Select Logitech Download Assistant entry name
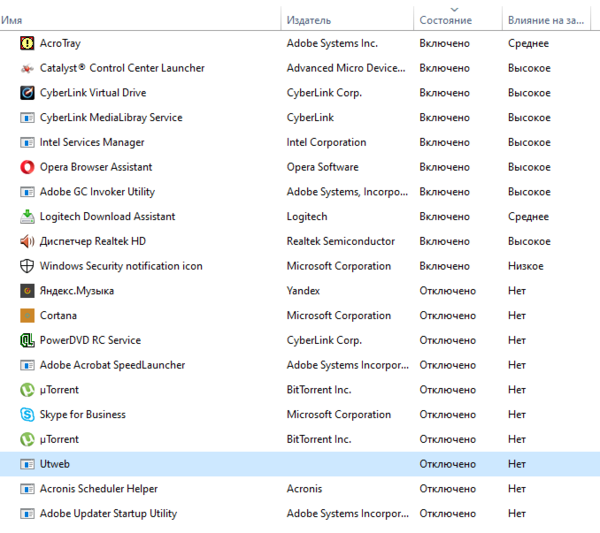600x533 pixels. click(x=107, y=217)
